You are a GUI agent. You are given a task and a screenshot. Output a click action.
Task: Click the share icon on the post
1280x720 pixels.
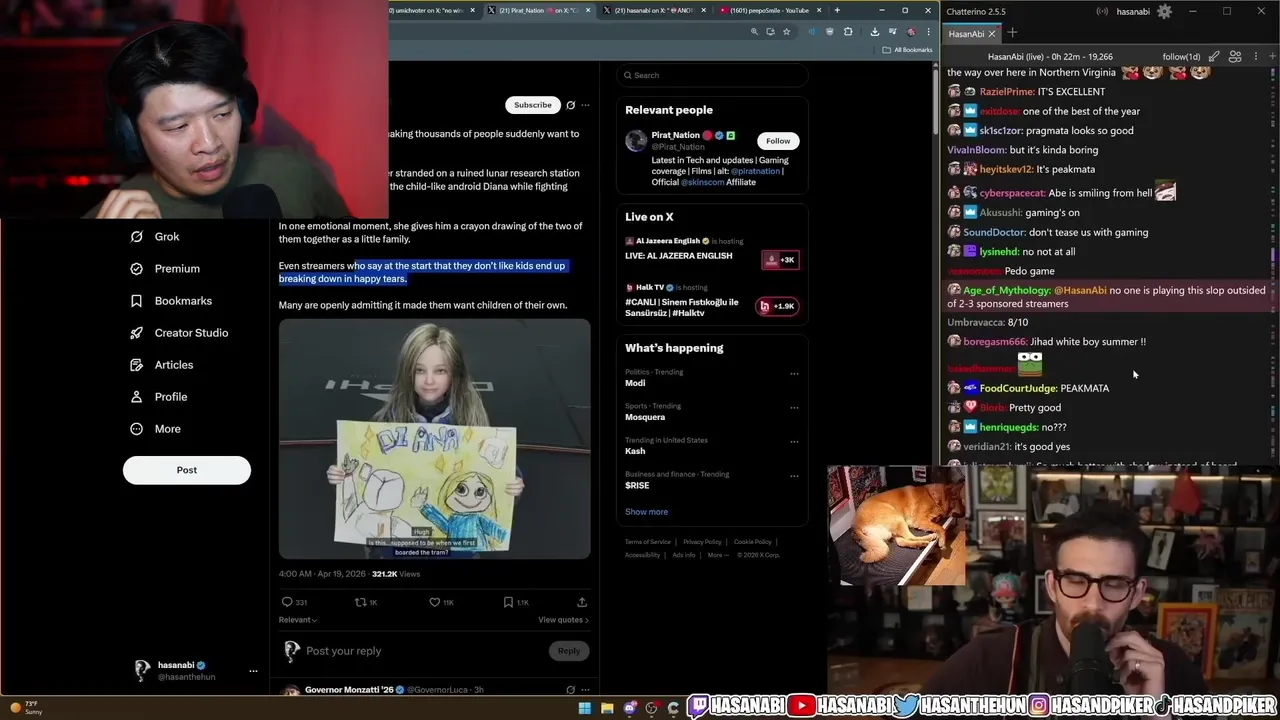(x=582, y=602)
